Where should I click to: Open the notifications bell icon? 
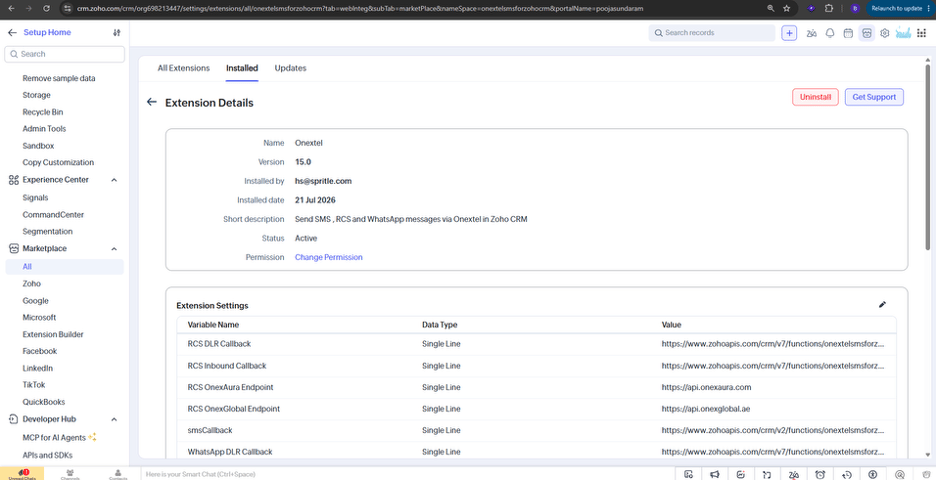click(830, 33)
